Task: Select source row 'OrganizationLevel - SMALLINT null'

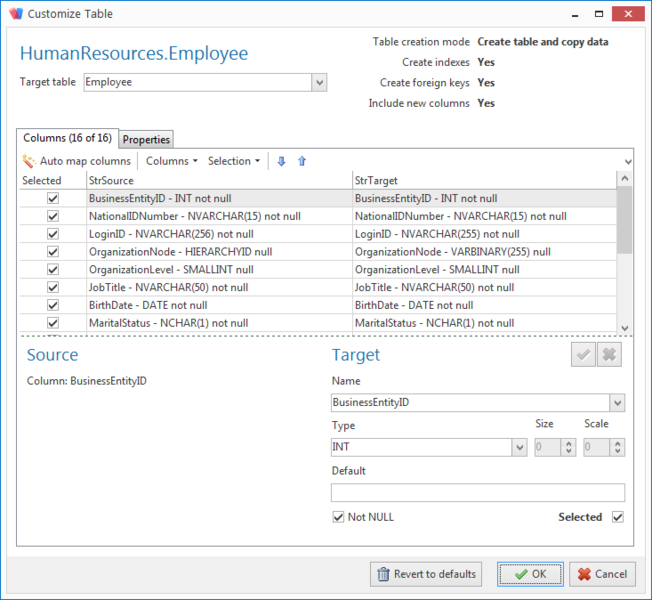Action: [x=219, y=270]
